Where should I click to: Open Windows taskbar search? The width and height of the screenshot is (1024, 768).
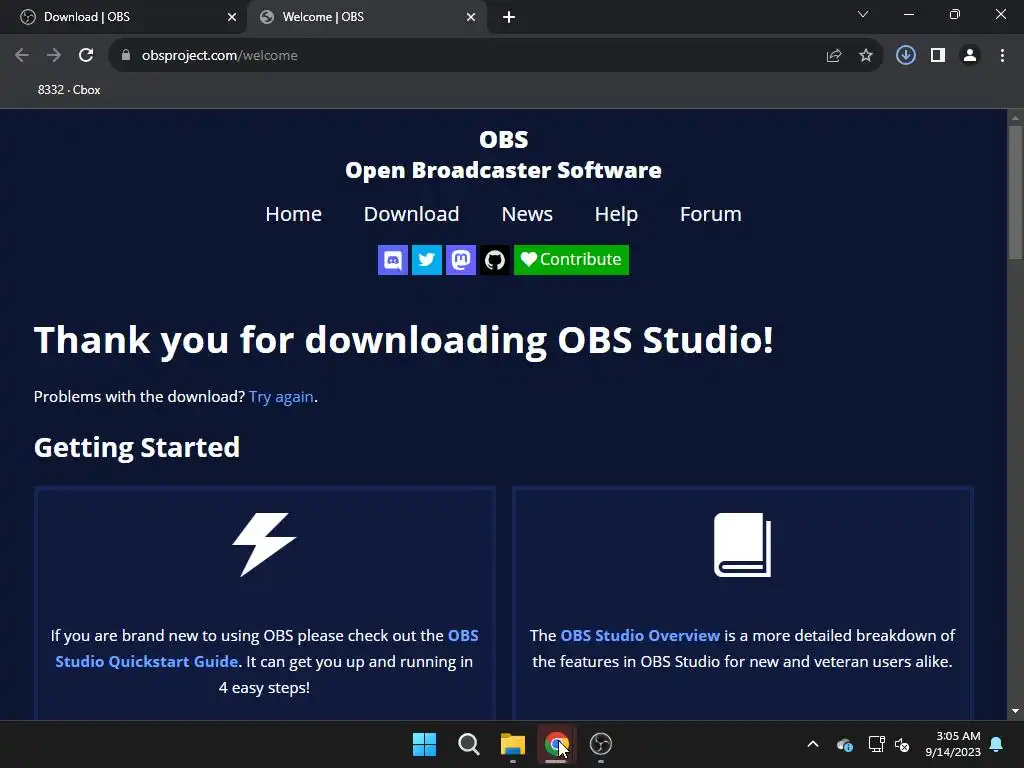click(469, 744)
